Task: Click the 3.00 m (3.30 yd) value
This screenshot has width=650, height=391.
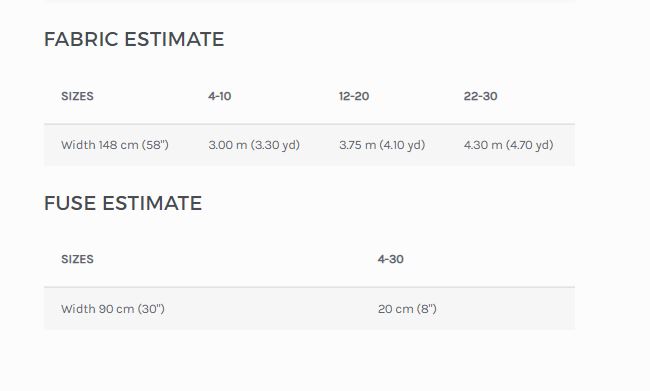Action: coord(254,145)
